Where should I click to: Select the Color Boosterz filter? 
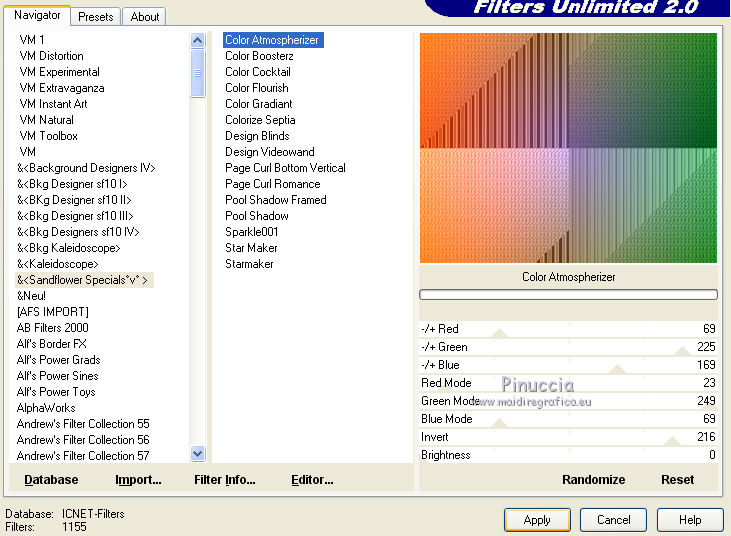click(x=259, y=56)
